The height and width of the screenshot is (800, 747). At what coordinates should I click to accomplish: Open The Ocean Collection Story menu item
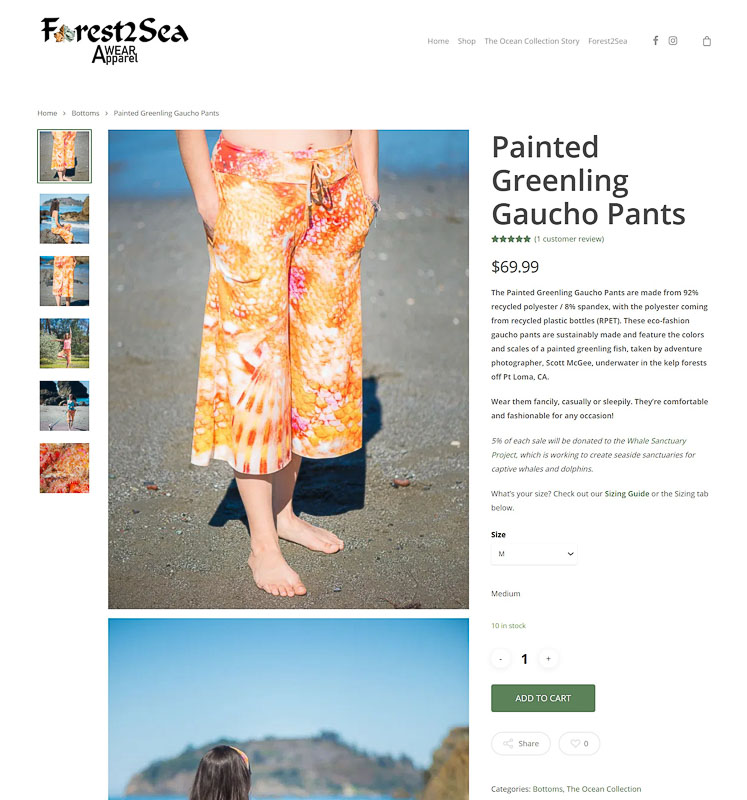(x=532, y=41)
